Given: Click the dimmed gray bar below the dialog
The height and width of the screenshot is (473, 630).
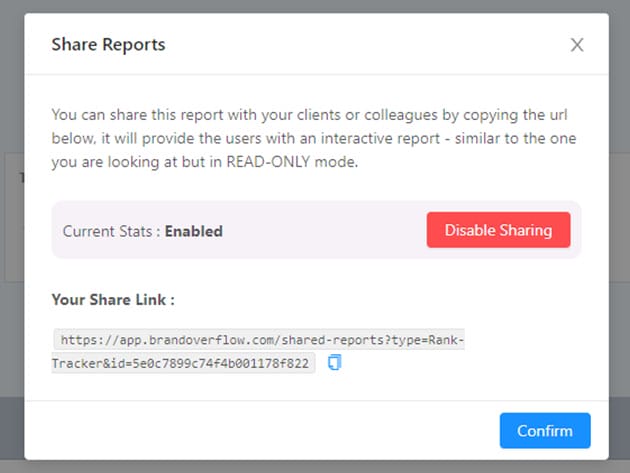Looking at the screenshot, I should point(315,467).
